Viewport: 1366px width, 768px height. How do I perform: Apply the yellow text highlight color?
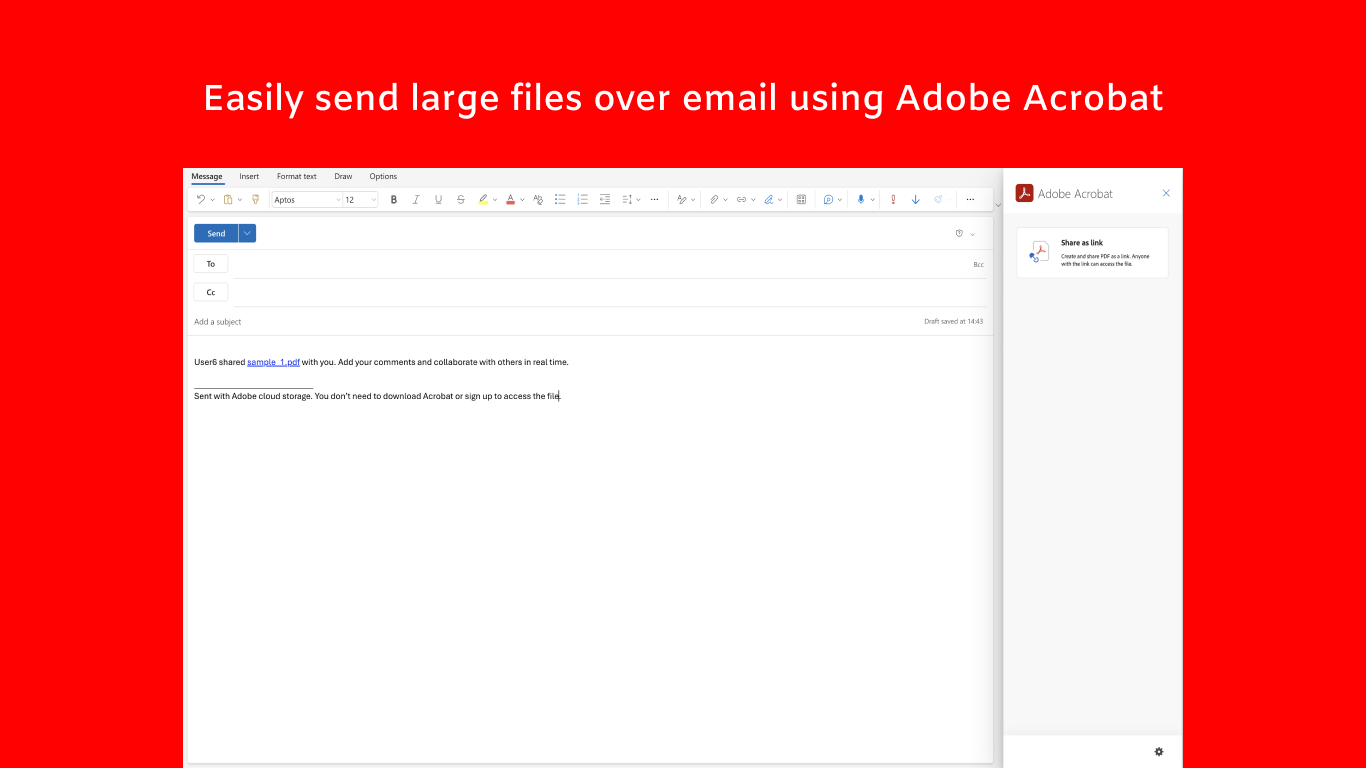click(x=483, y=199)
